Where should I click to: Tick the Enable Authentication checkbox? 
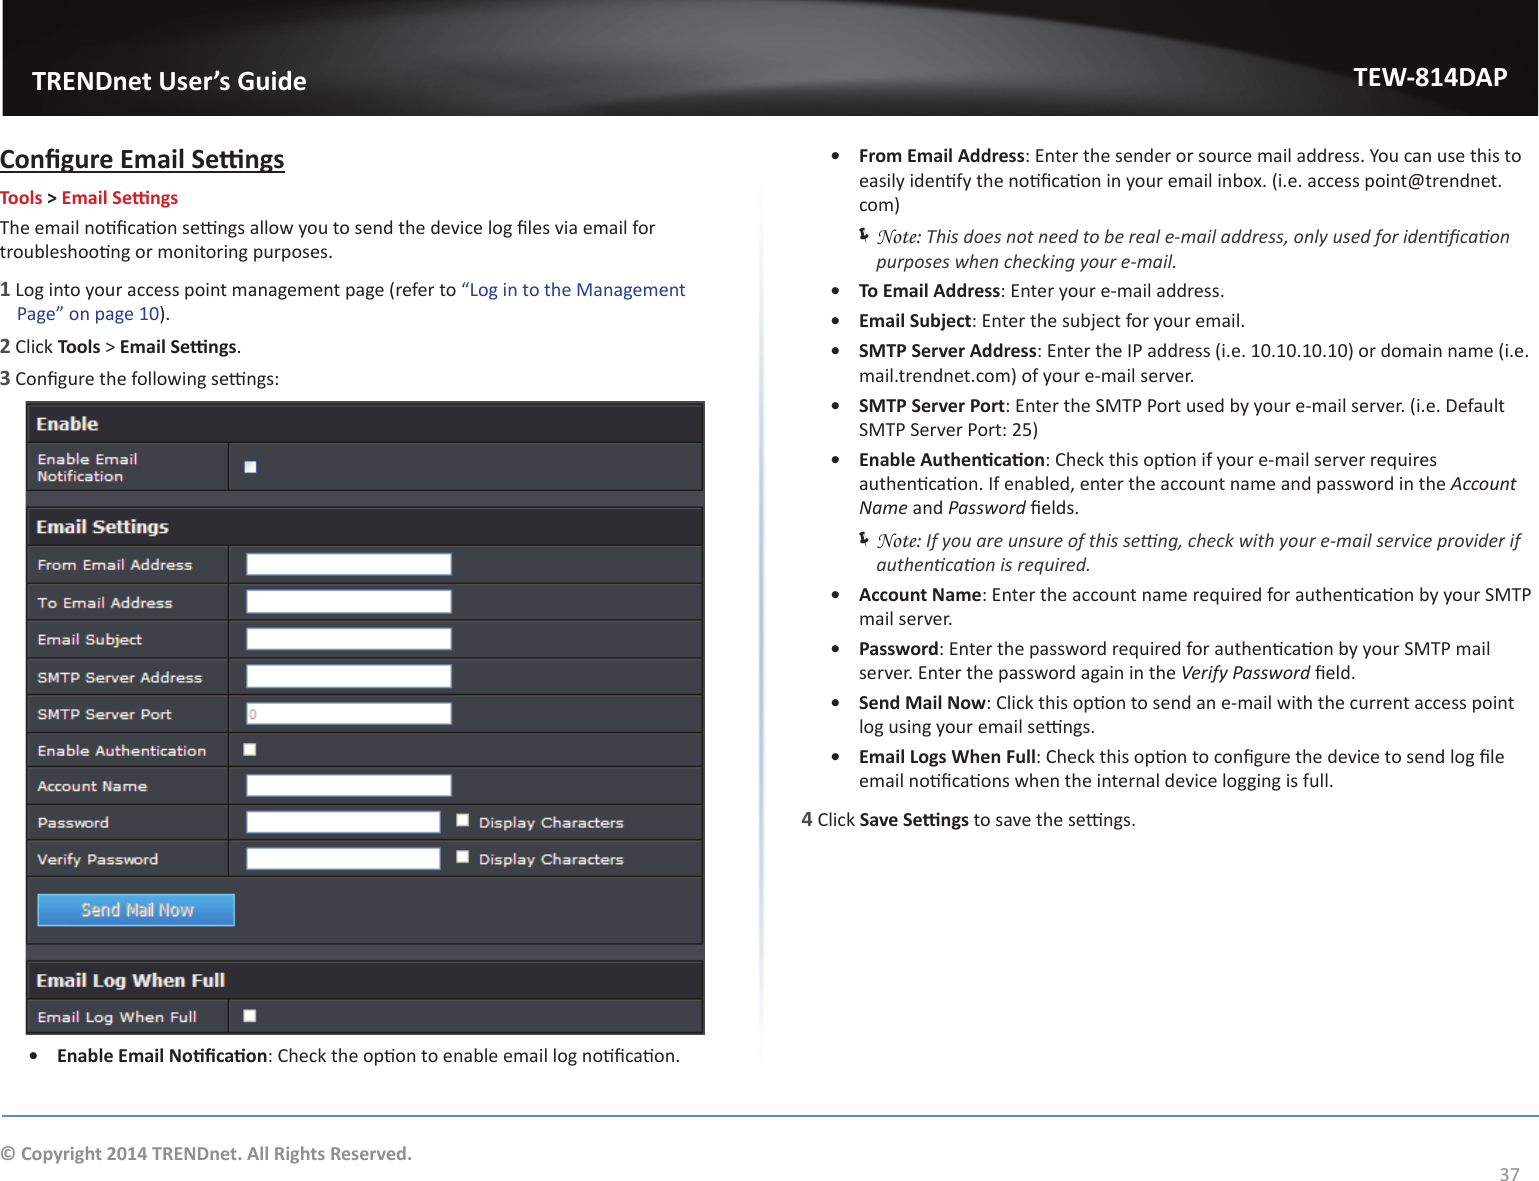click(x=250, y=749)
